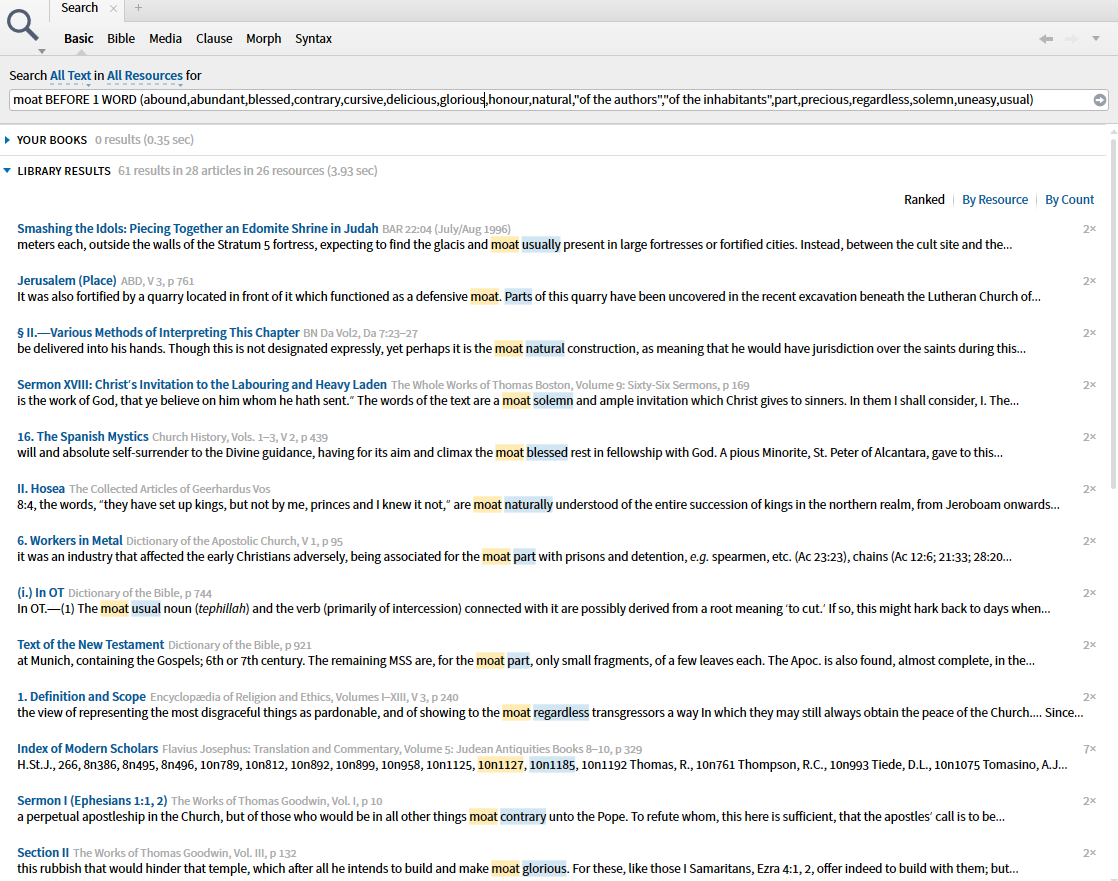Switch to the Media search type

click(x=165, y=38)
